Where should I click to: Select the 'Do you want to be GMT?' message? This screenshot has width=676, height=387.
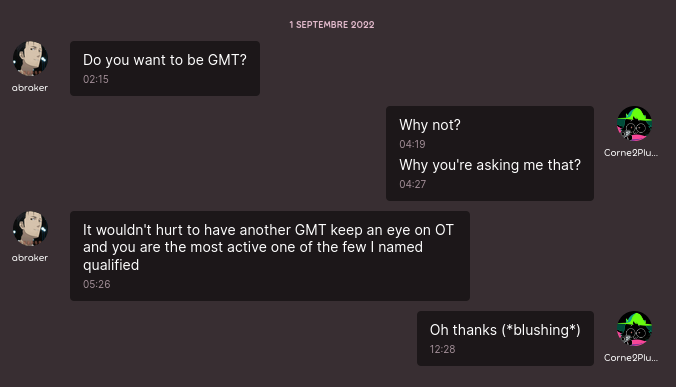pos(165,60)
